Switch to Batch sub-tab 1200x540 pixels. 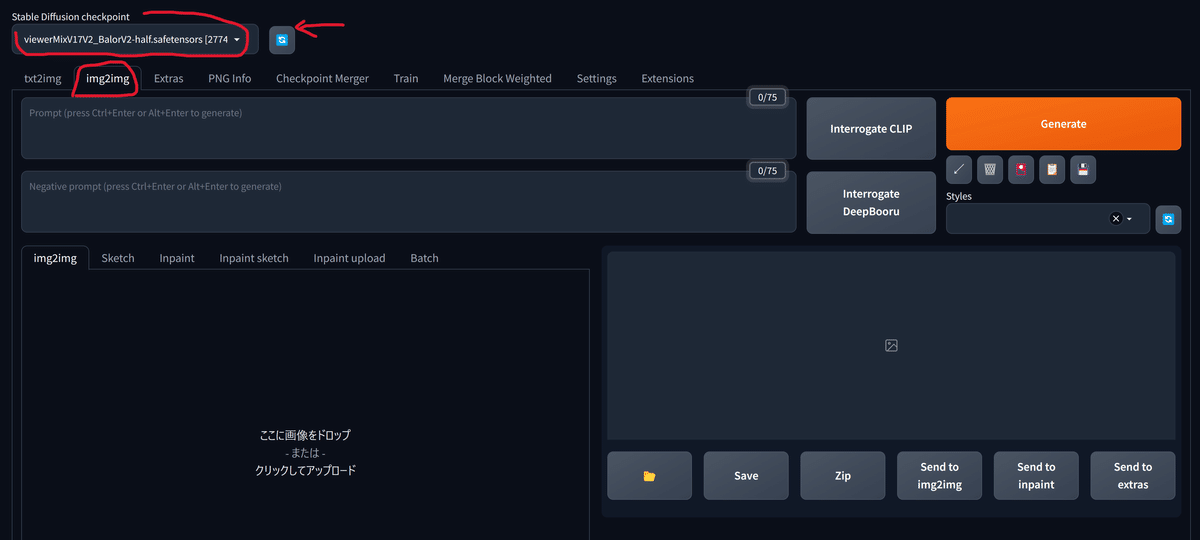(x=424, y=258)
